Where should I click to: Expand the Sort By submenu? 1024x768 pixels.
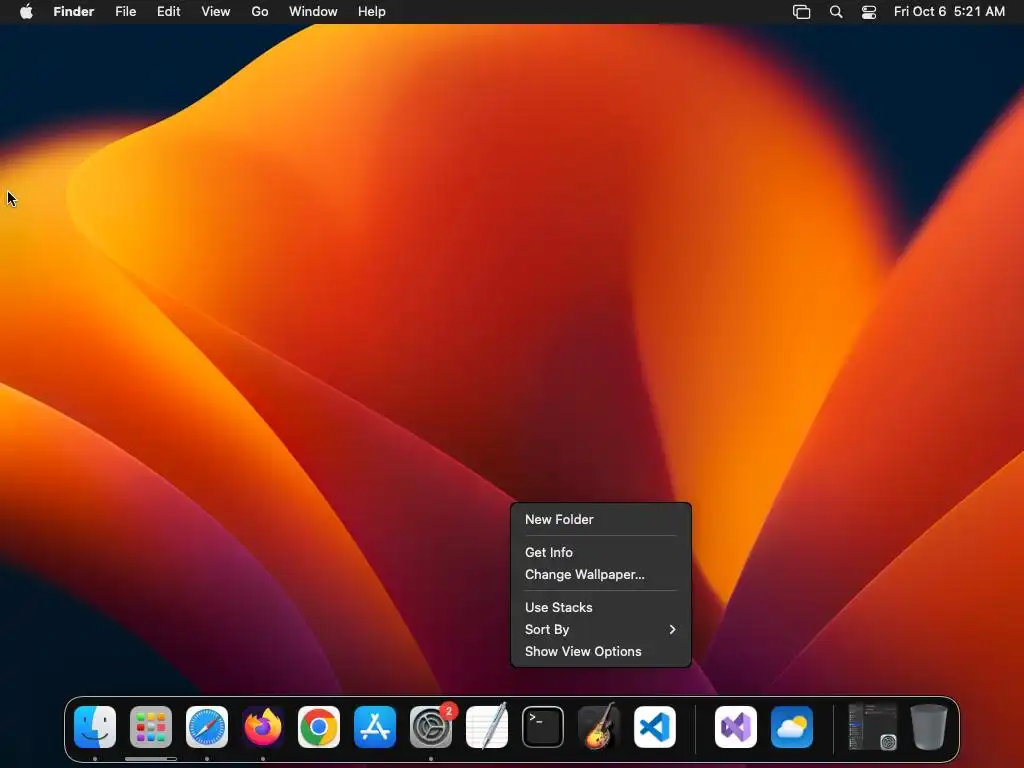pyautogui.click(x=601, y=629)
